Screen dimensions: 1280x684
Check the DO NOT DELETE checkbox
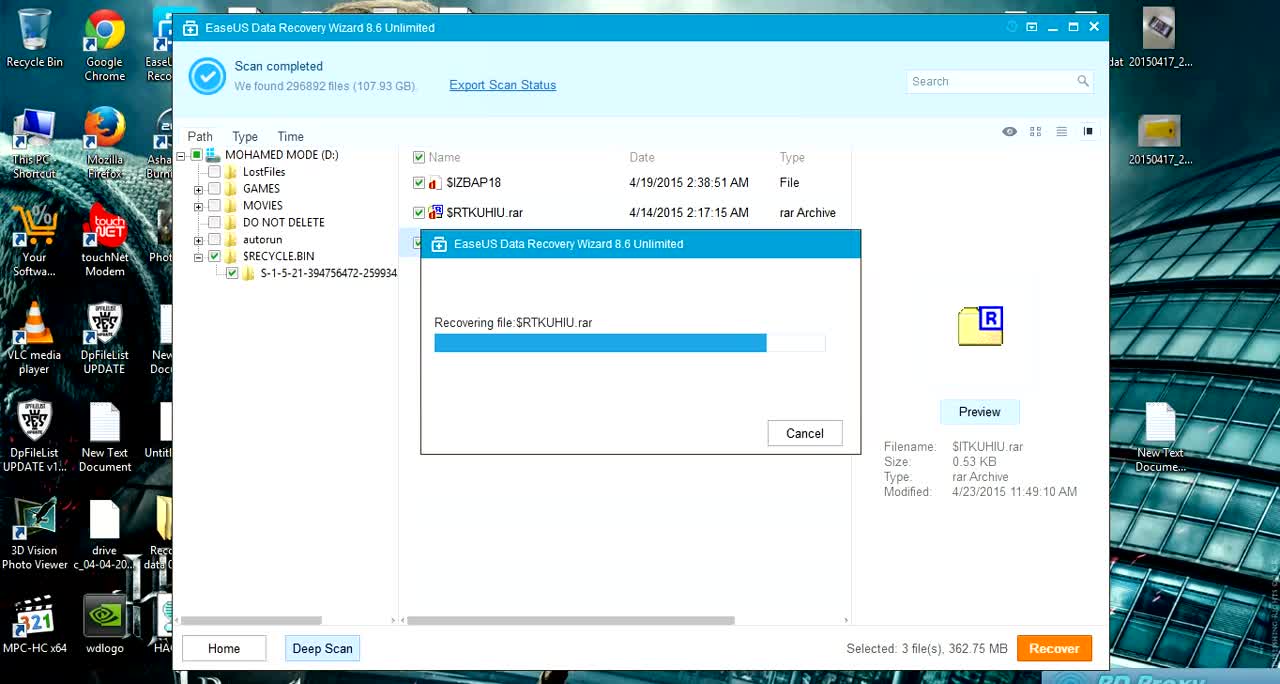click(x=214, y=223)
